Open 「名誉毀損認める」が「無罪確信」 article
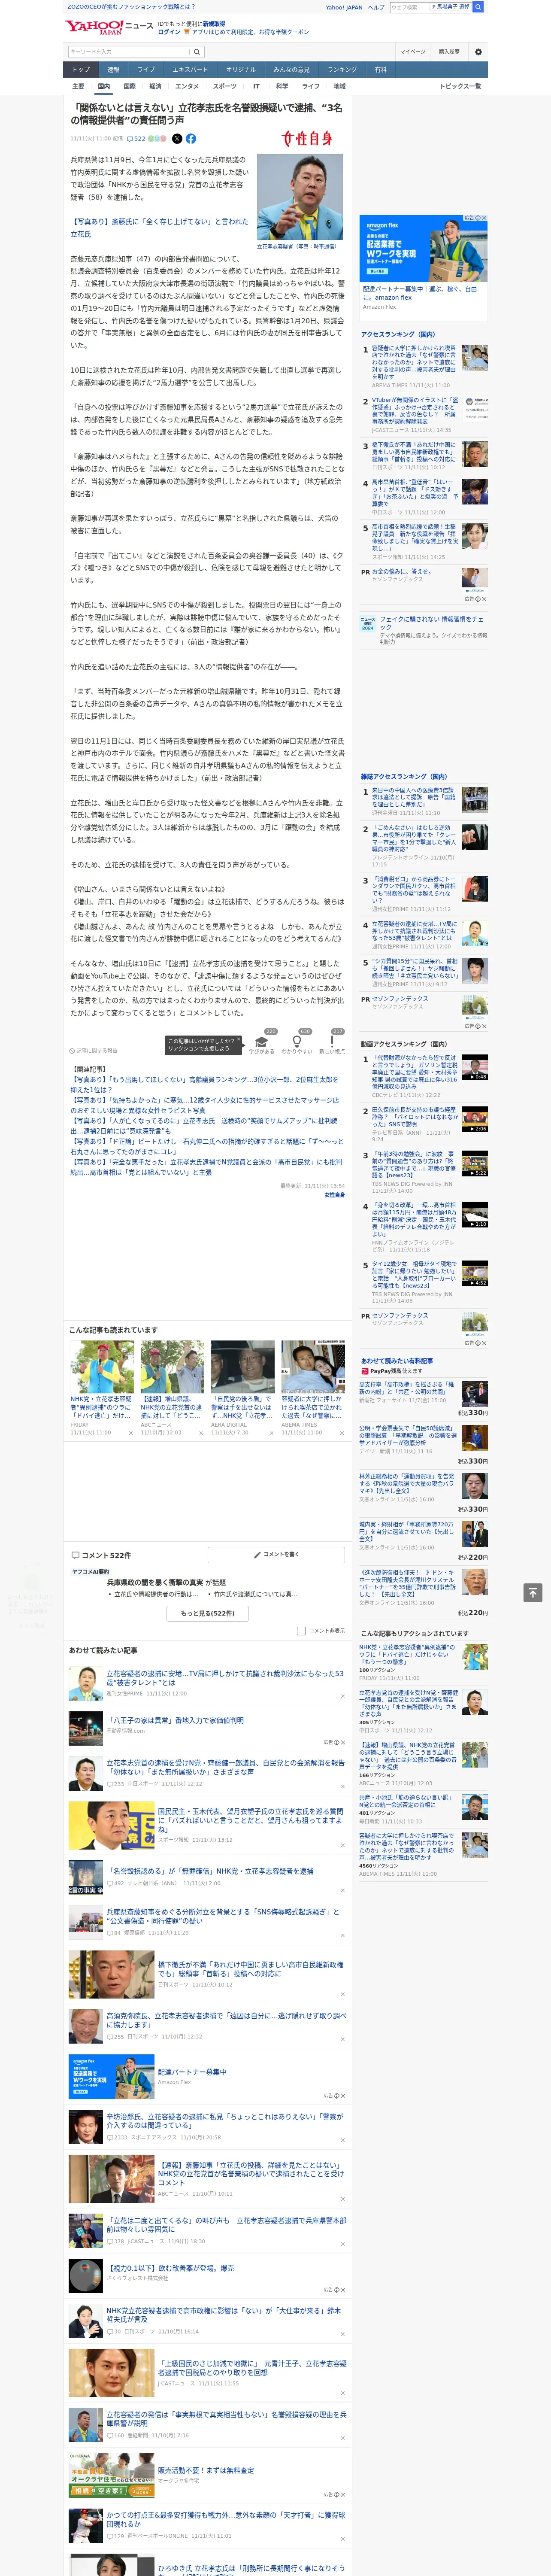551x2576 pixels. (210, 1870)
